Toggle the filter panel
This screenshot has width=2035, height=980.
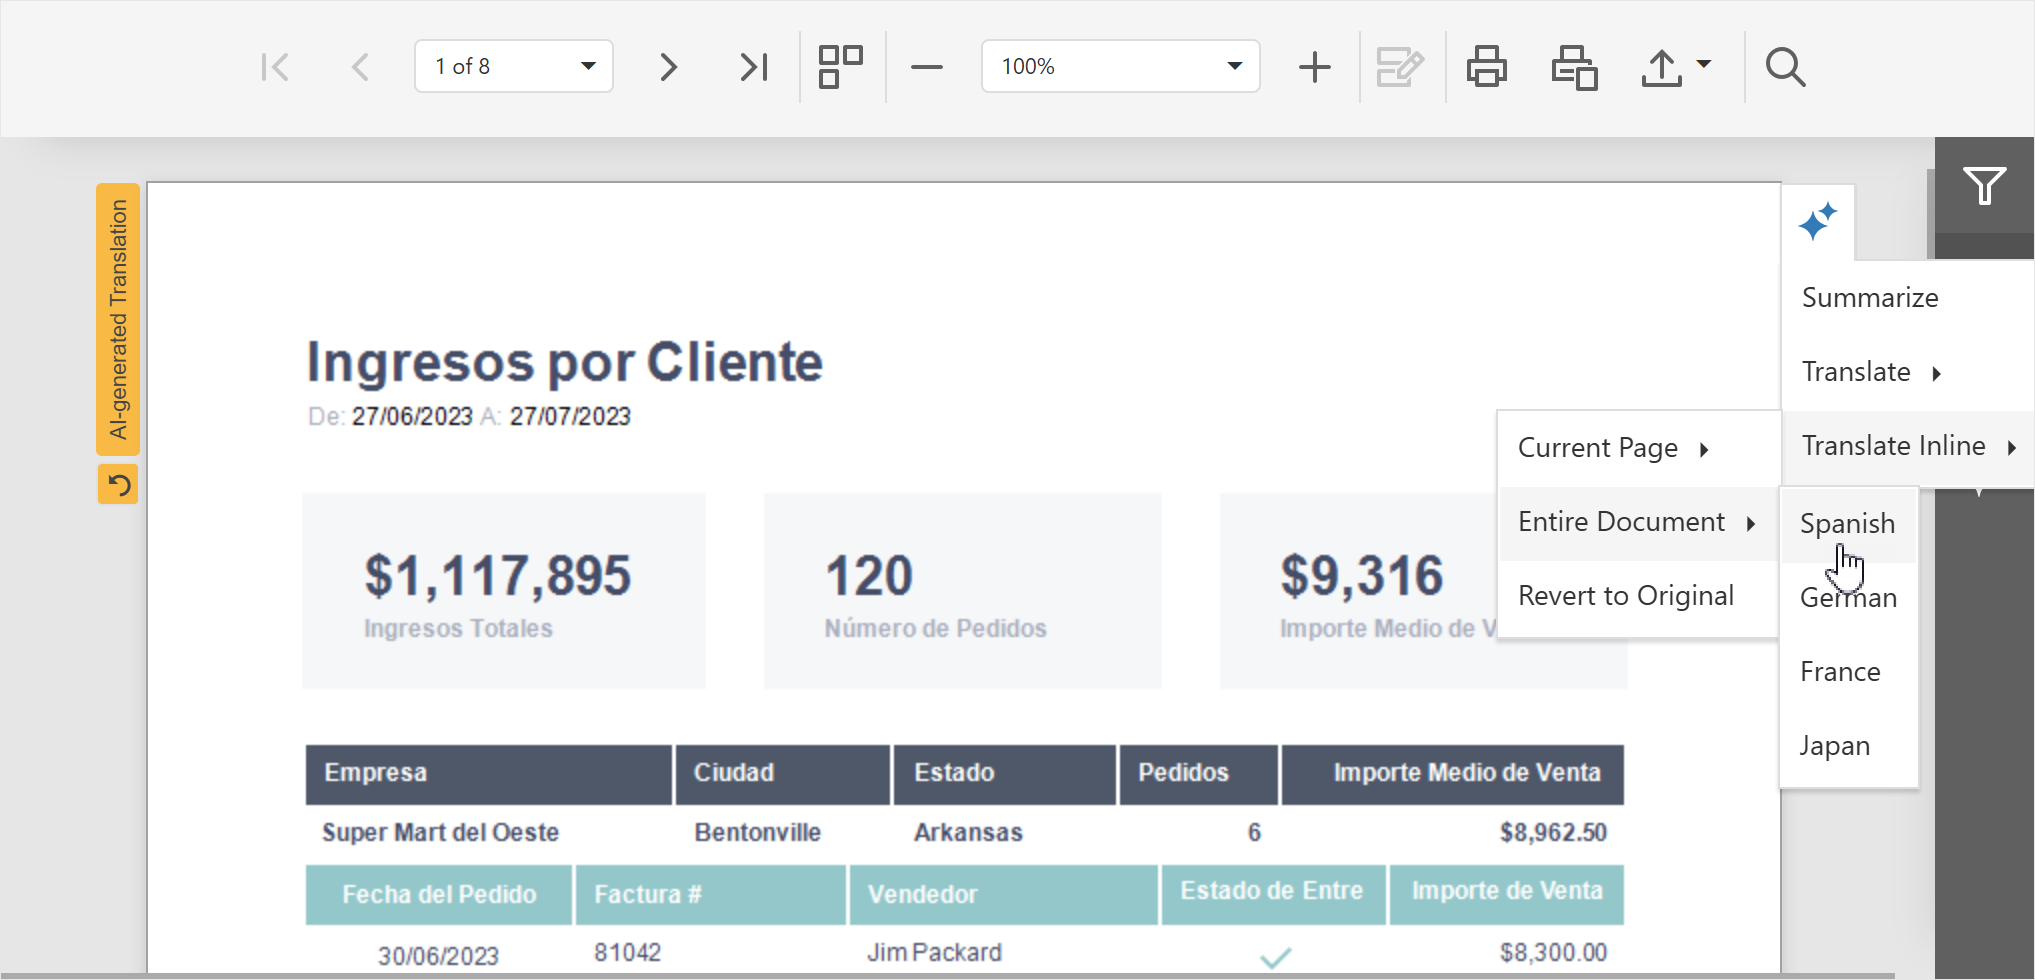[1985, 185]
